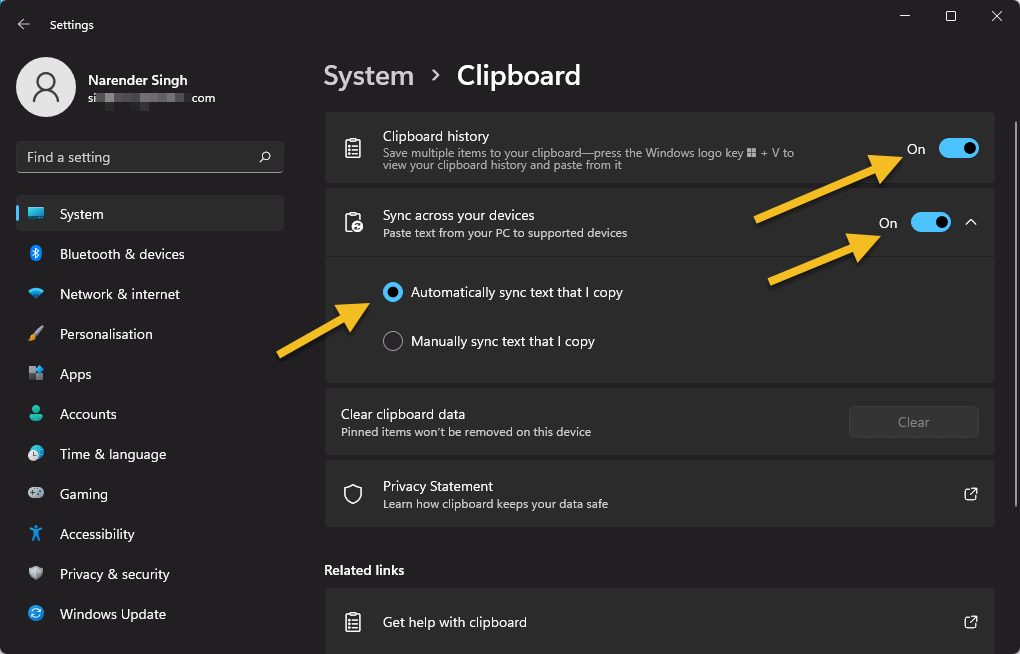This screenshot has height=654, width=1020.
Task: Click the Sync across your devices heading
Action: 459,215
